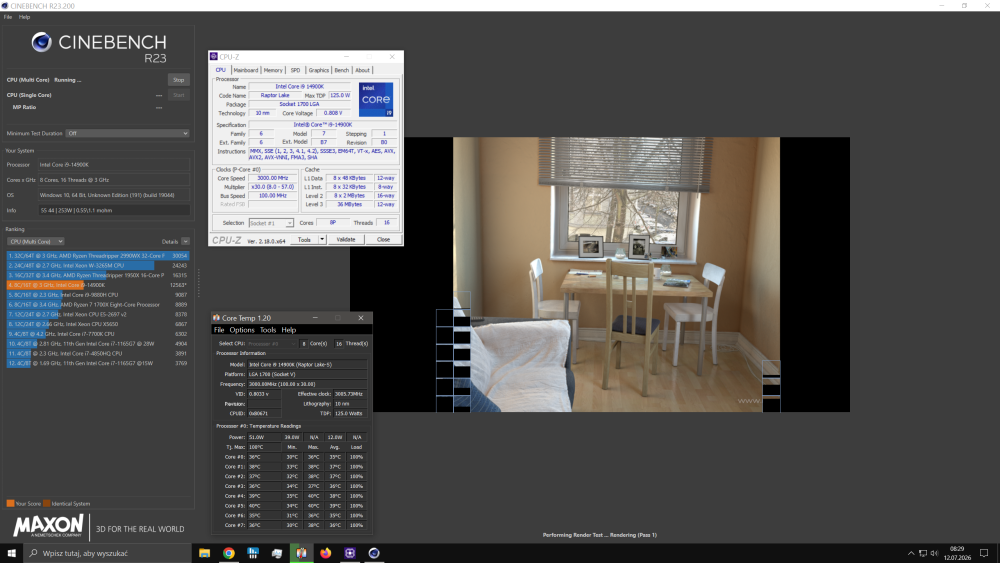Select ranking row Core i7-7700K
Viewport: 1000px width, 563px height.
point(98,334)
